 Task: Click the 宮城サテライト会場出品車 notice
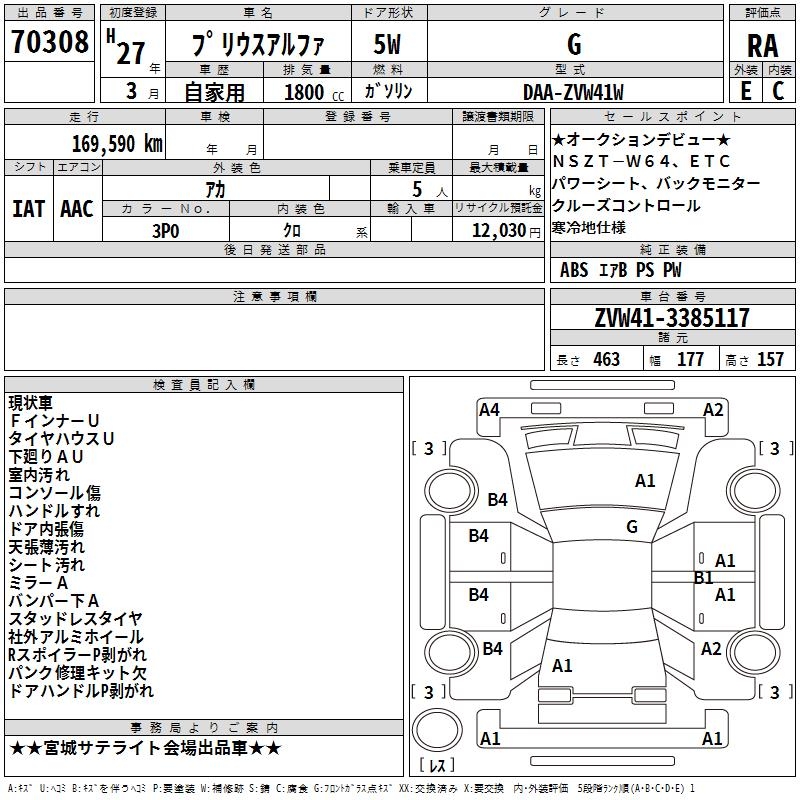pyautogui.click(x=146, y=748)
